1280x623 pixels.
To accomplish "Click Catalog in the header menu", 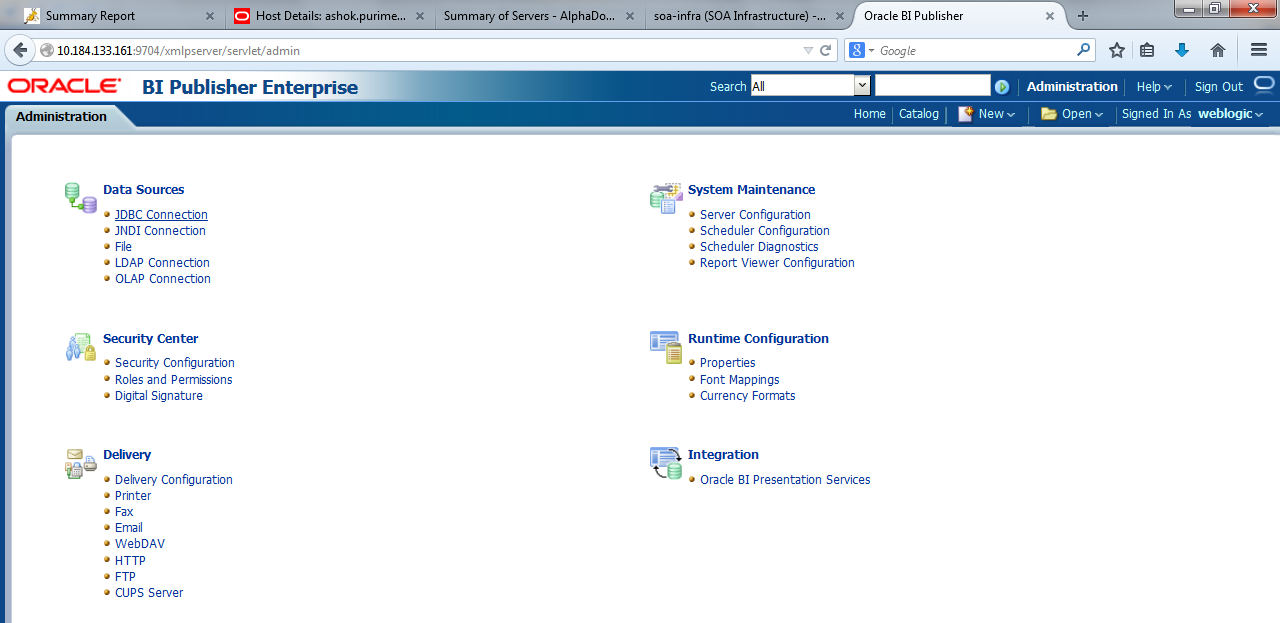I will click(919, 114).
